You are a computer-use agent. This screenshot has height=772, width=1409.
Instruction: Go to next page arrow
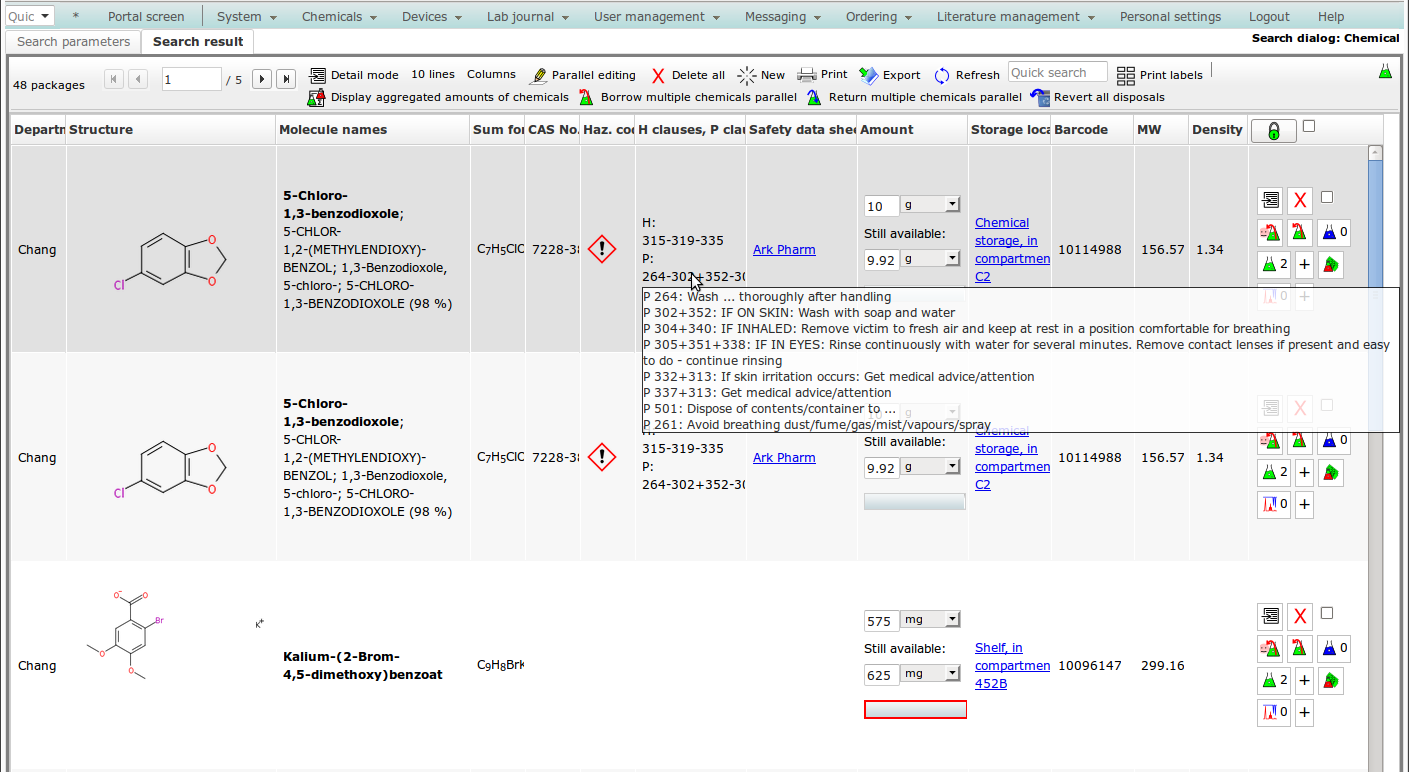click(x=262, y=79)
